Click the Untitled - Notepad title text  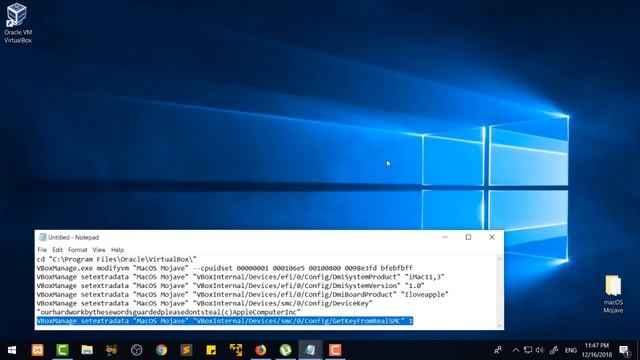(x=73, y=237)
